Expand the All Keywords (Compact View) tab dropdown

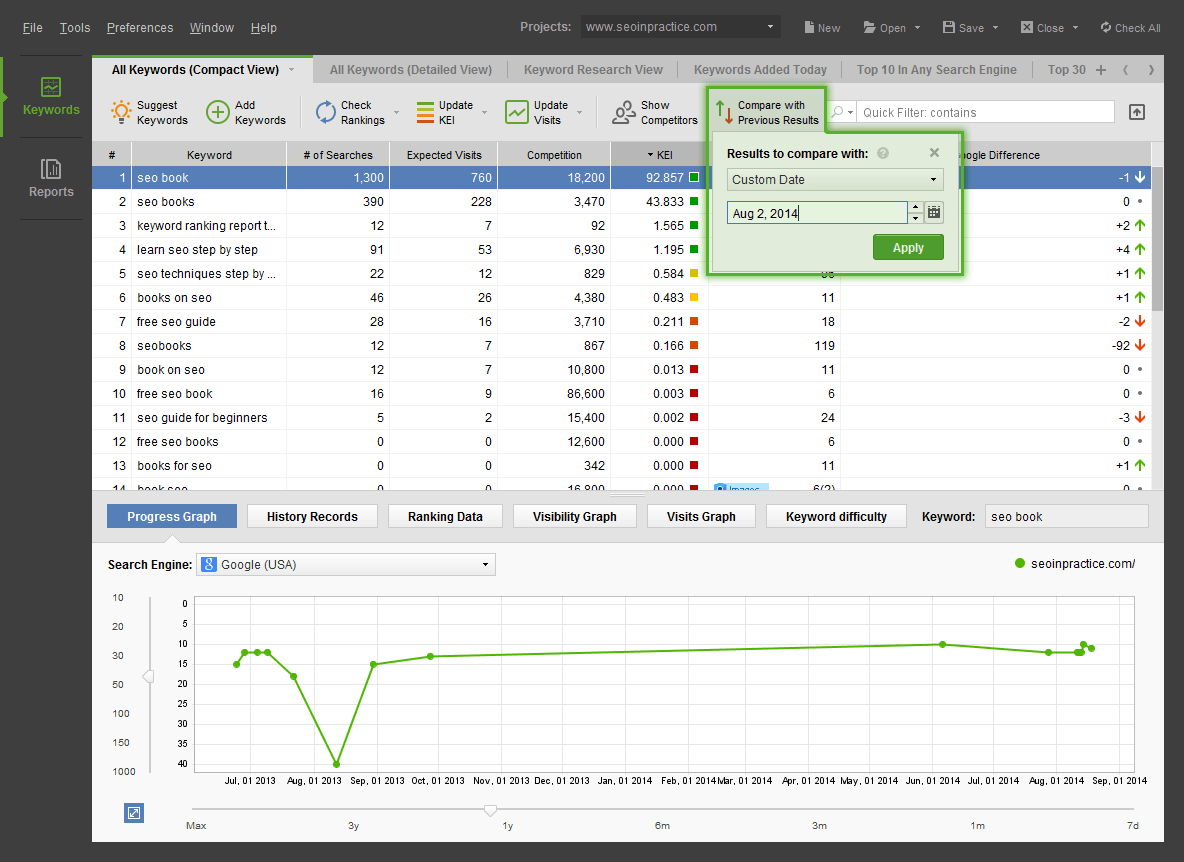pos(291,69)
